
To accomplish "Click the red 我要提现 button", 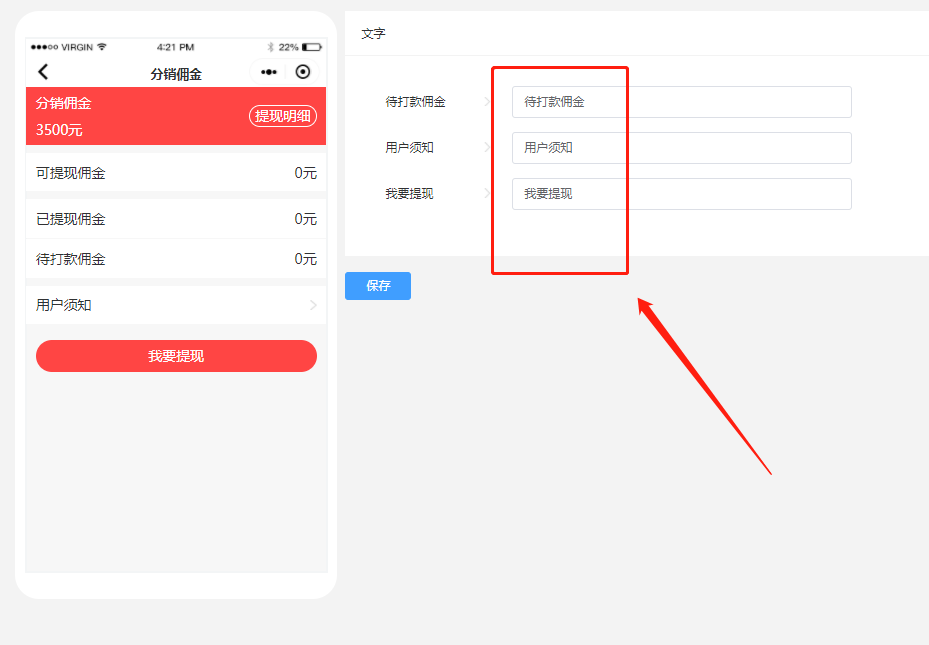I will tap(176, 356).
